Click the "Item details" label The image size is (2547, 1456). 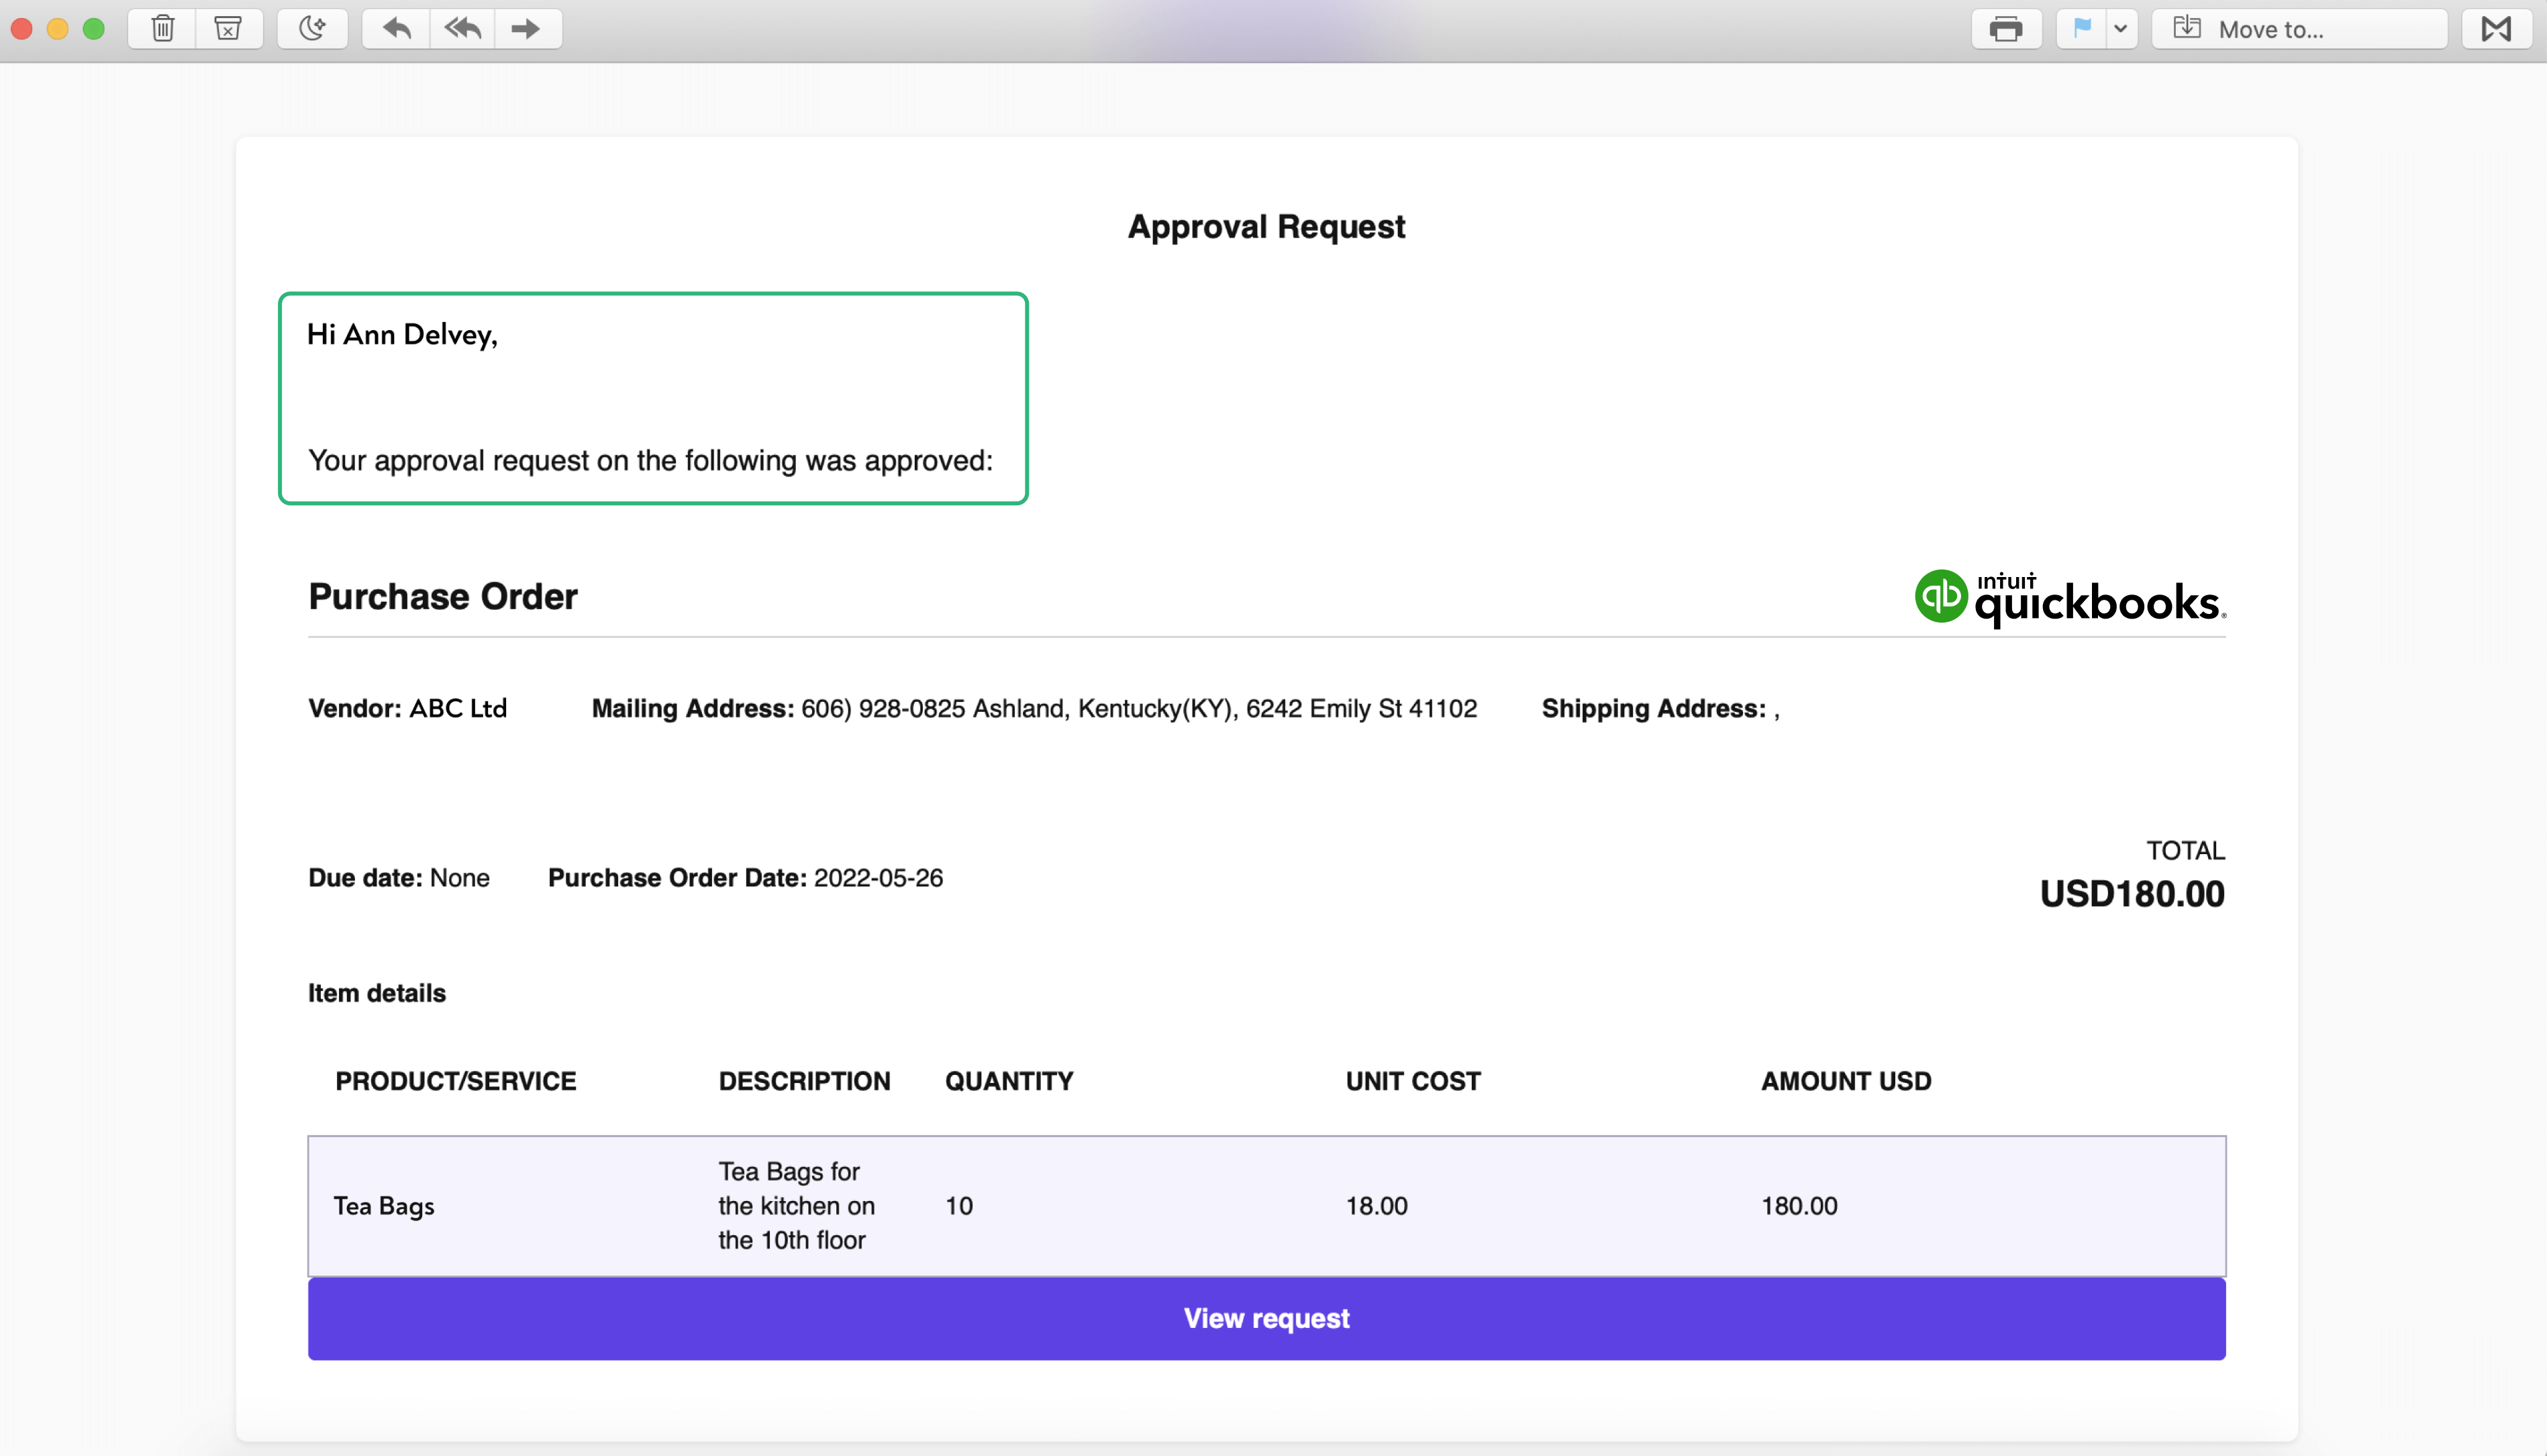click(x=377, y=993)
